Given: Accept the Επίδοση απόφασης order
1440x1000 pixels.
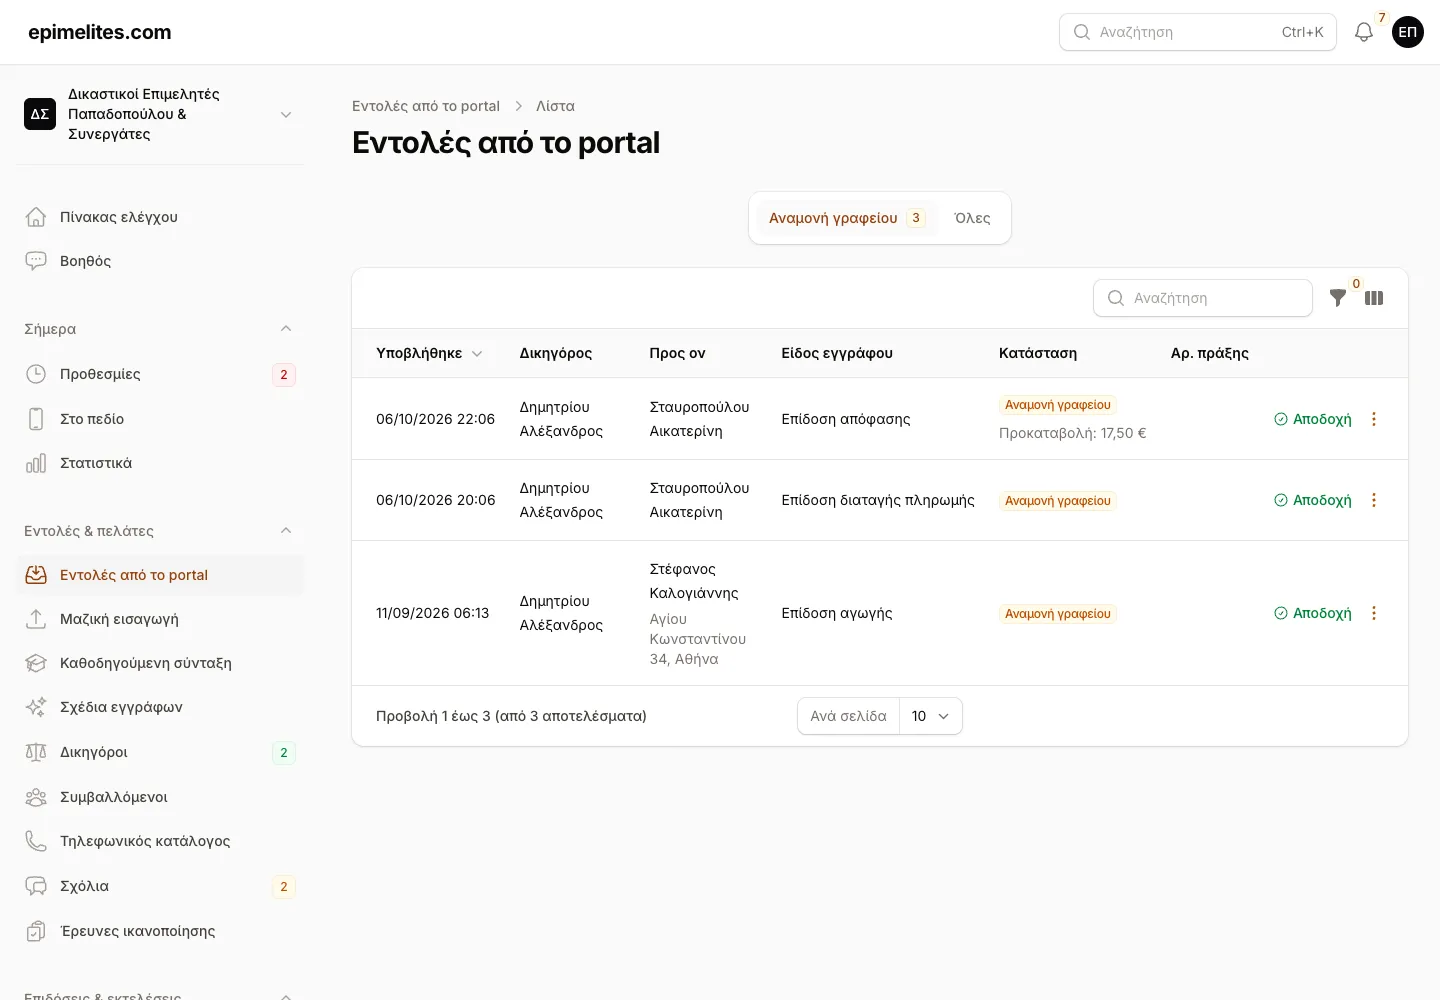Looking at the screenshot, I should tap(1312, 419).
